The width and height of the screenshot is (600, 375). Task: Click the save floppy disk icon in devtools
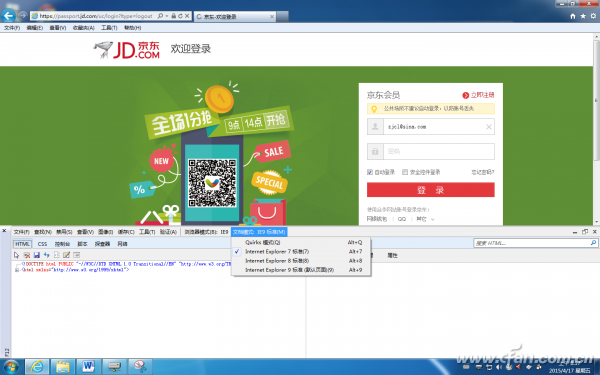pos(37,255)
